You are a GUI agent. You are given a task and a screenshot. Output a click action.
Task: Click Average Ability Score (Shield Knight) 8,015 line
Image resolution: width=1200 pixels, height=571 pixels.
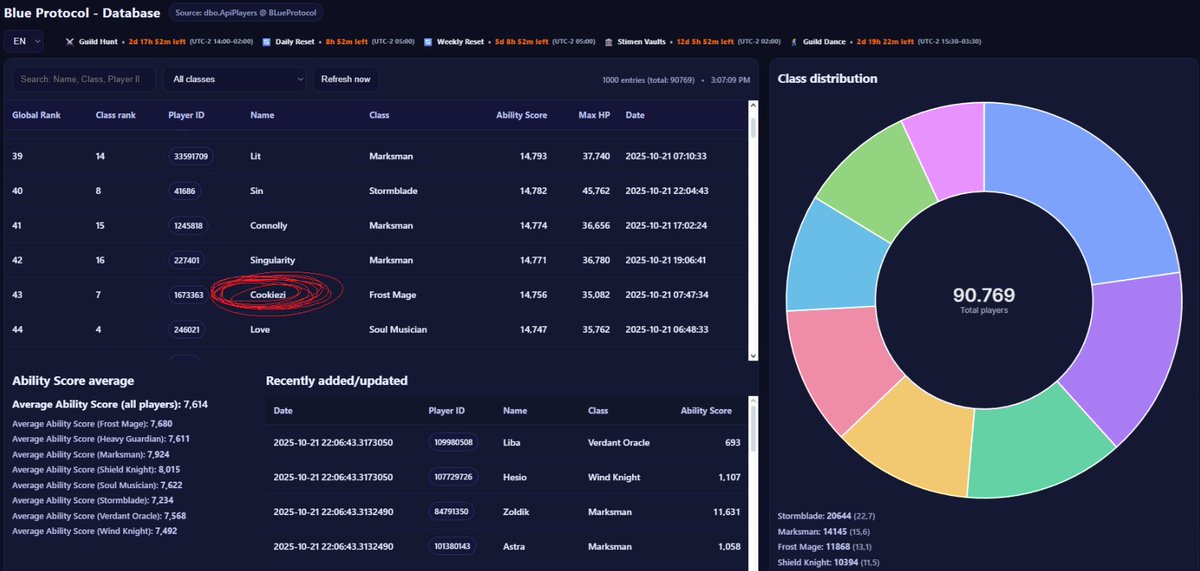pyautogui.click(x=96, y=468)
